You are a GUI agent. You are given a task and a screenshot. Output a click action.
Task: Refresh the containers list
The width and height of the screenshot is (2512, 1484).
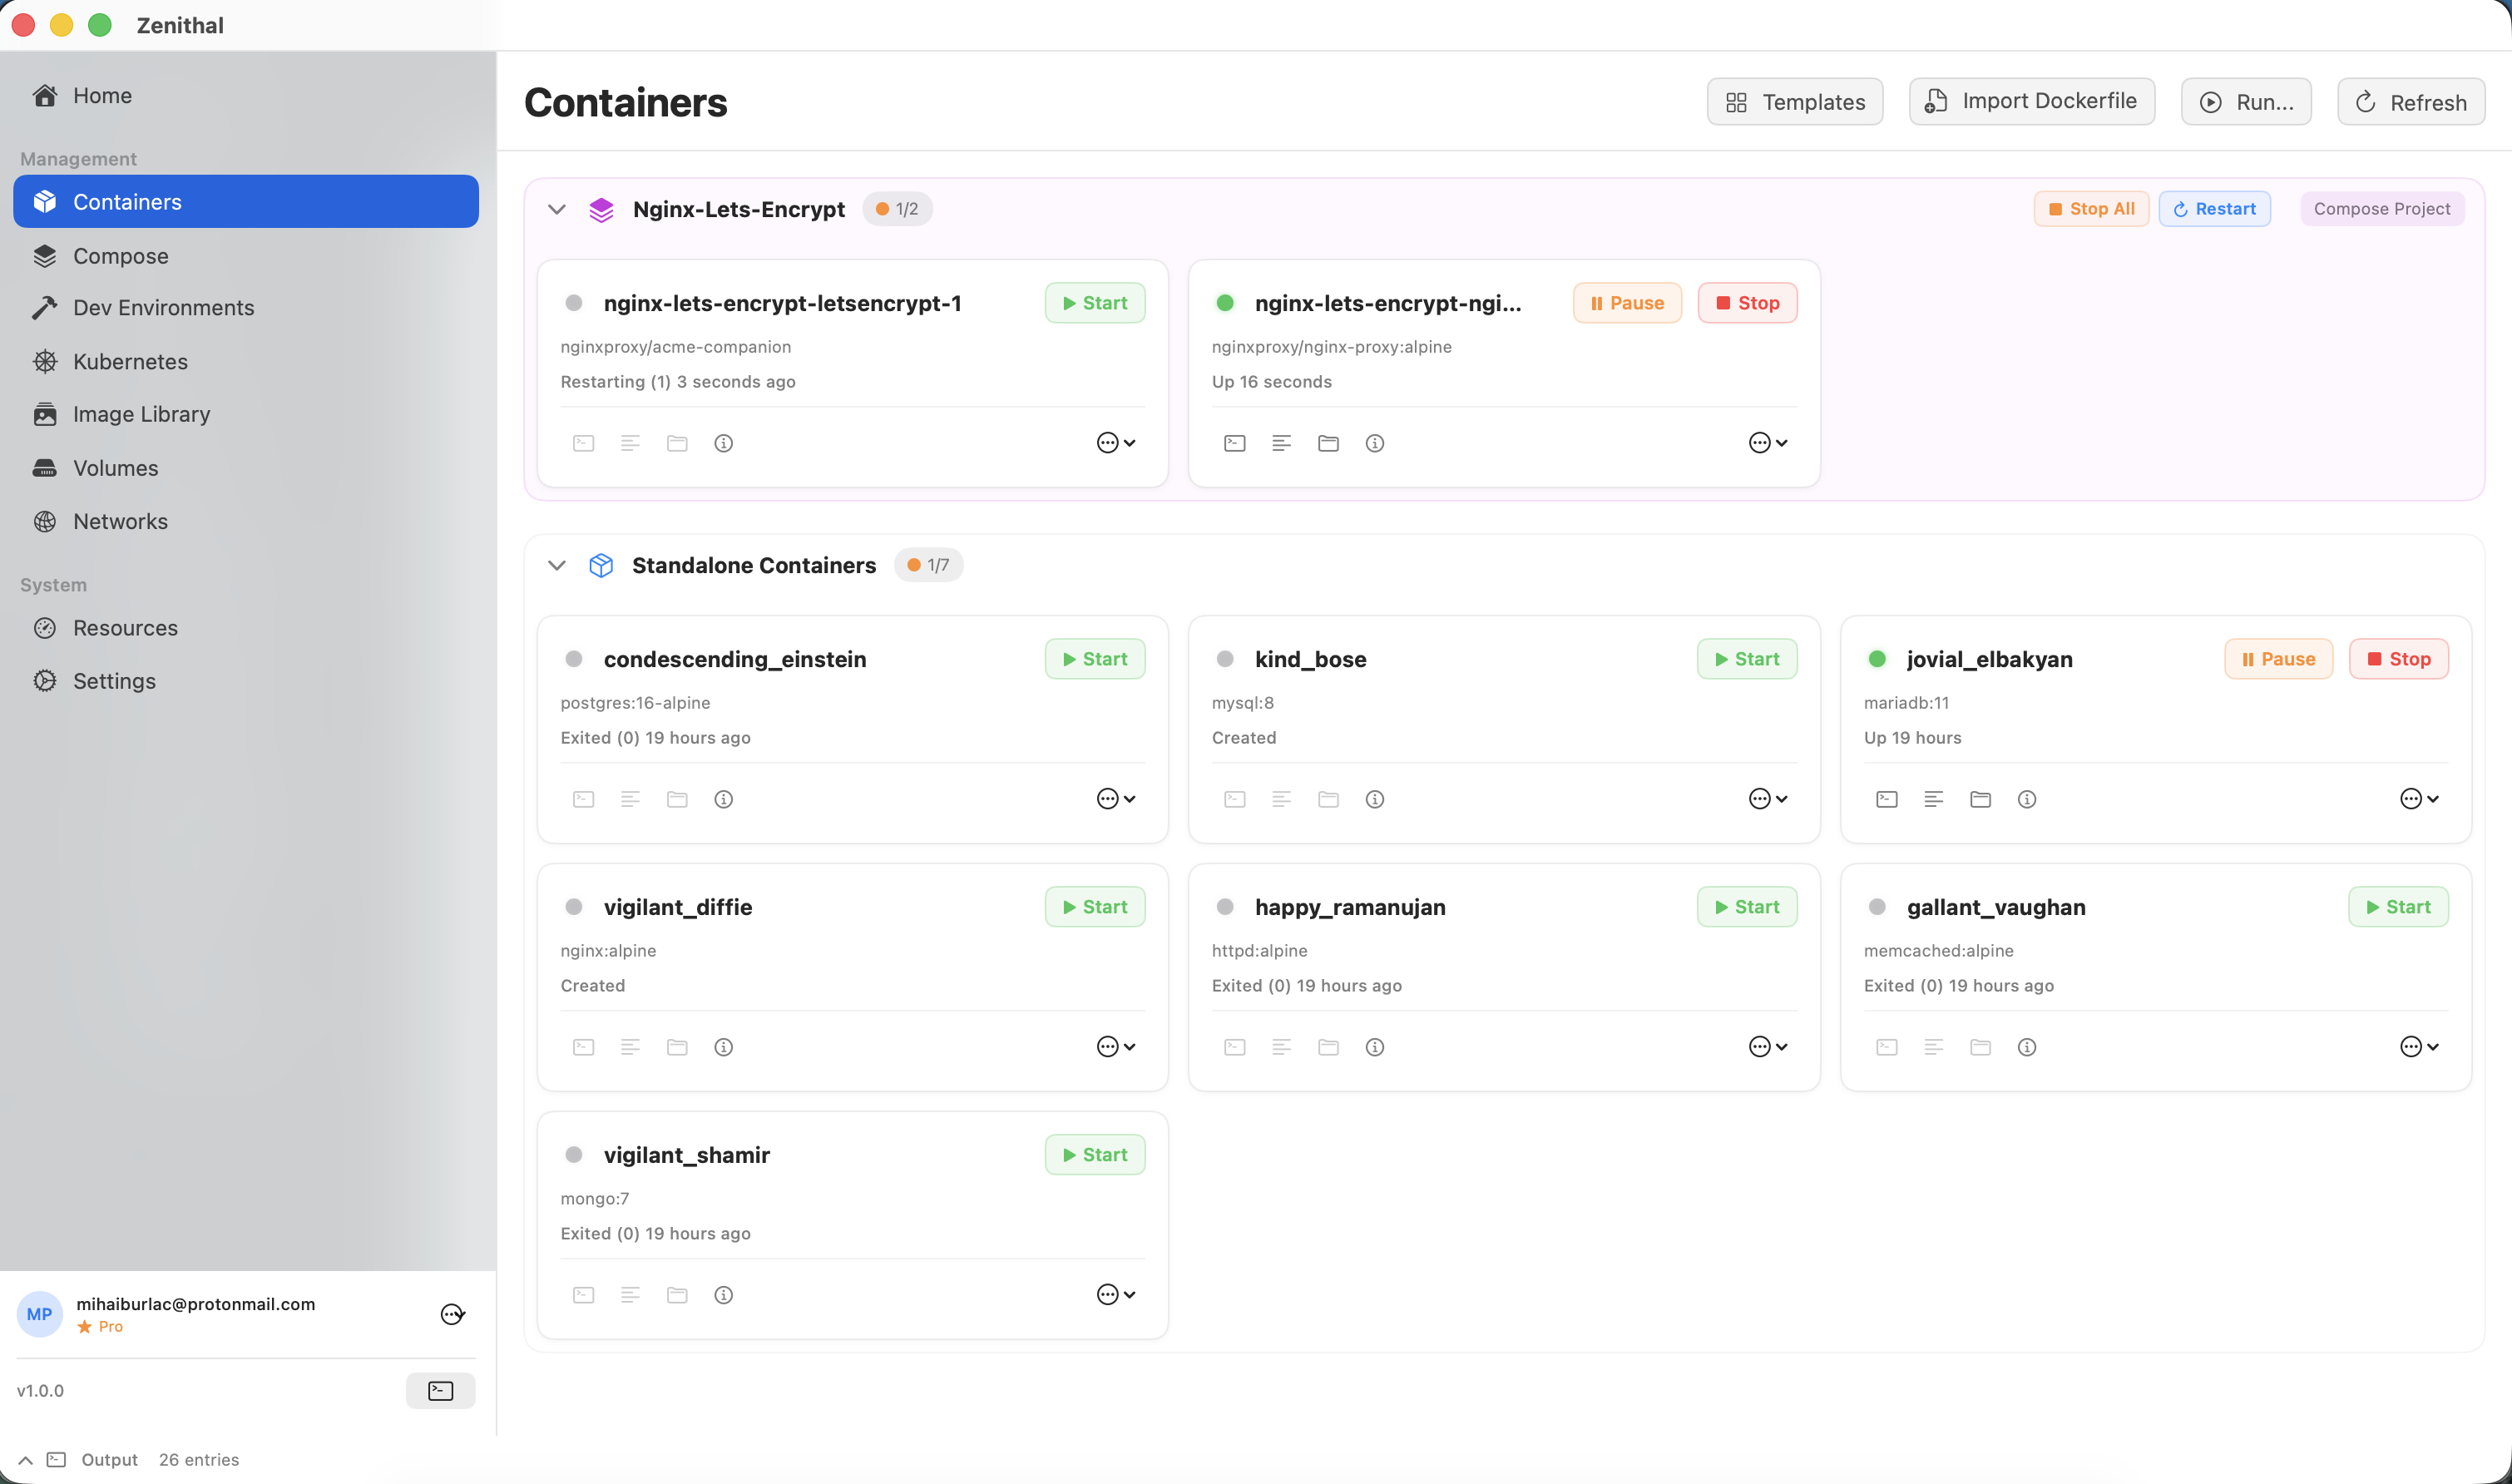tap(2410, 101)
